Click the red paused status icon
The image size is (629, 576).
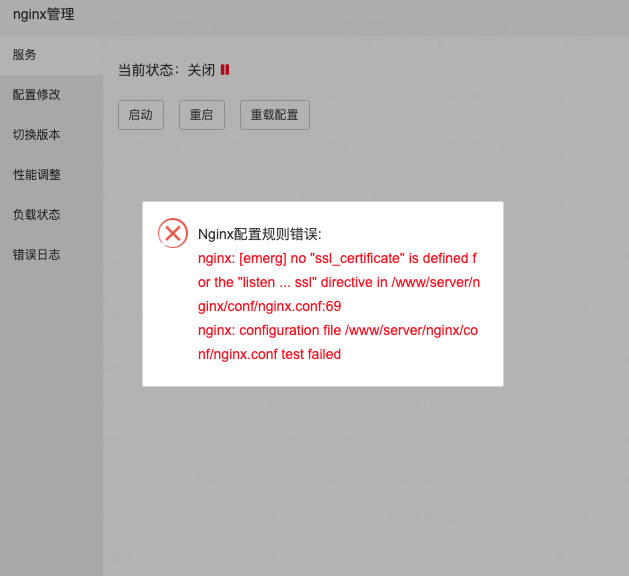click(225, 70)
